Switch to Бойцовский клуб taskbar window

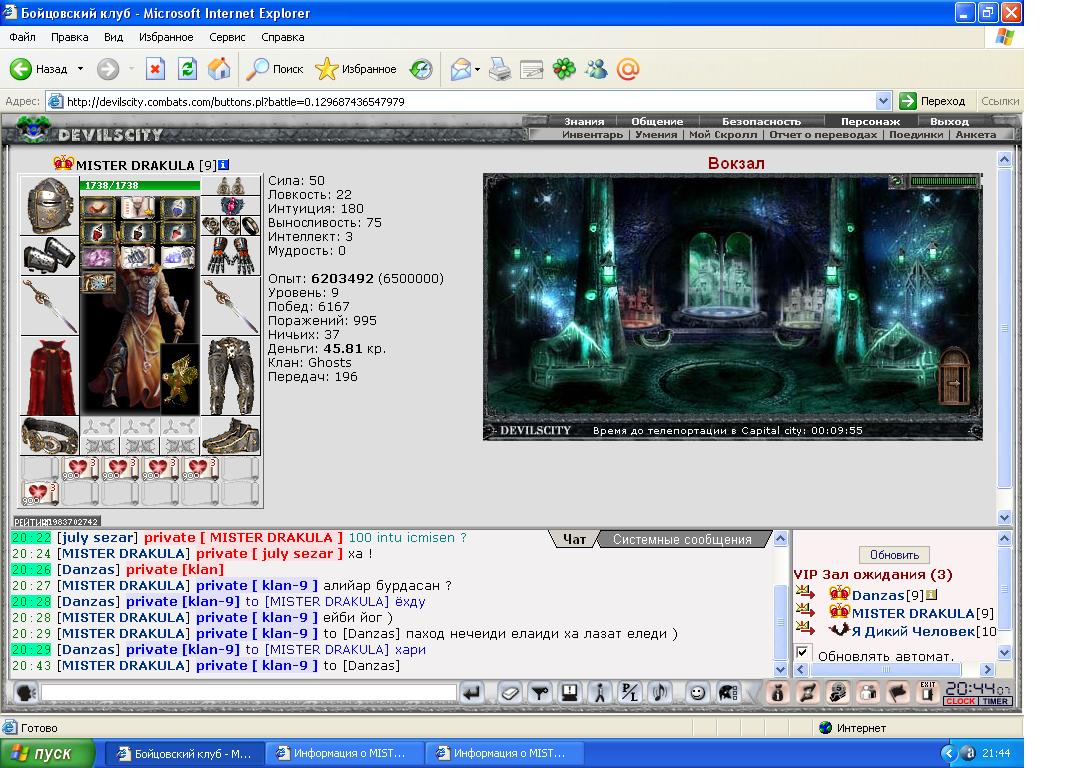(x=184, y=753)
